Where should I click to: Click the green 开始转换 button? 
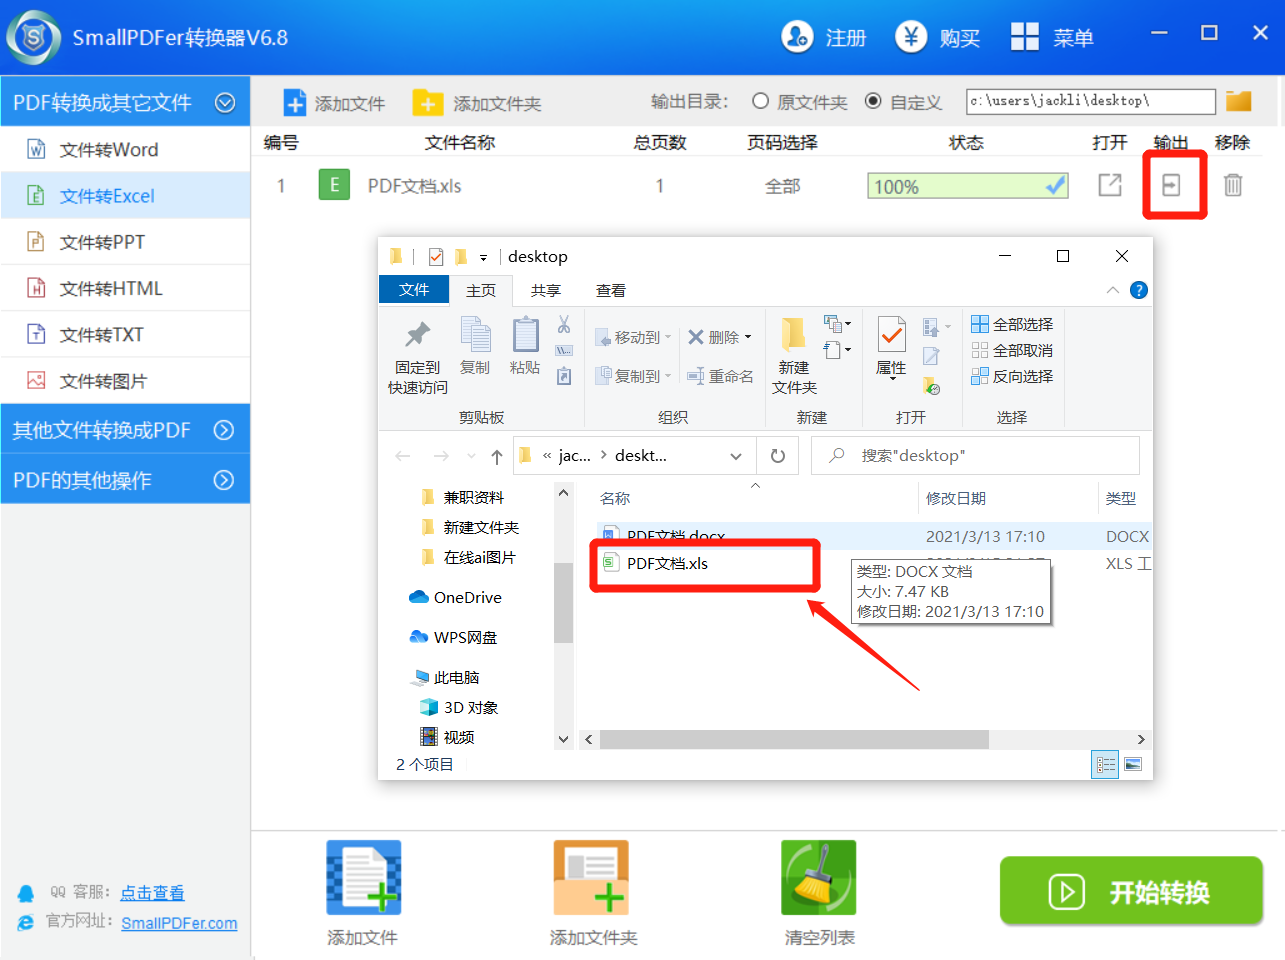pyautogui.click(x=1131, y=891)
